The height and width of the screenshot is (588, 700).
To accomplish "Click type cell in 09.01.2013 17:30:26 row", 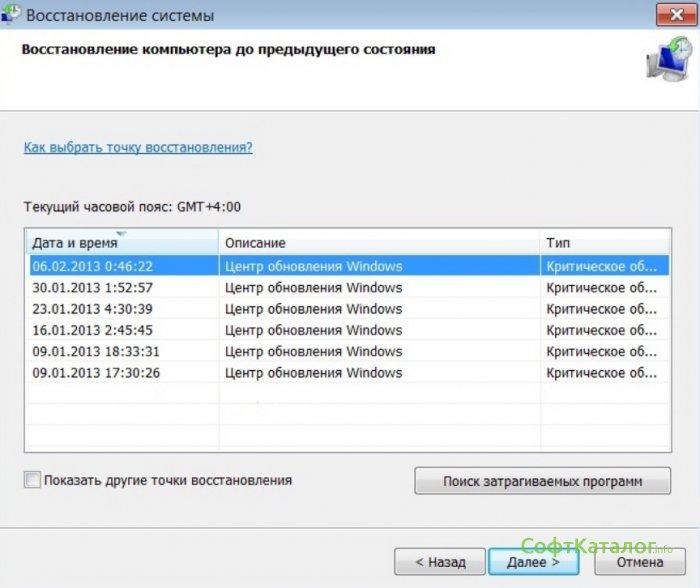I will tap(605, 373).
